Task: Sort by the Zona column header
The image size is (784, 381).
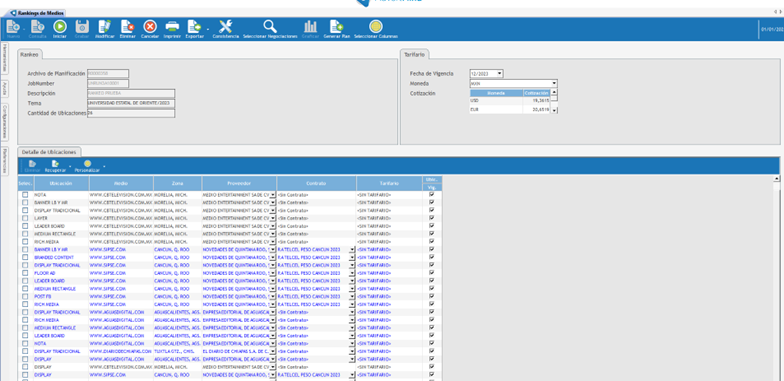Action: click(178, 184)
